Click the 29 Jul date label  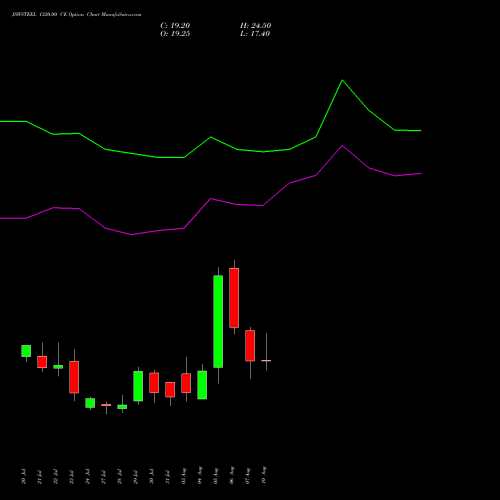click(136, 476)
